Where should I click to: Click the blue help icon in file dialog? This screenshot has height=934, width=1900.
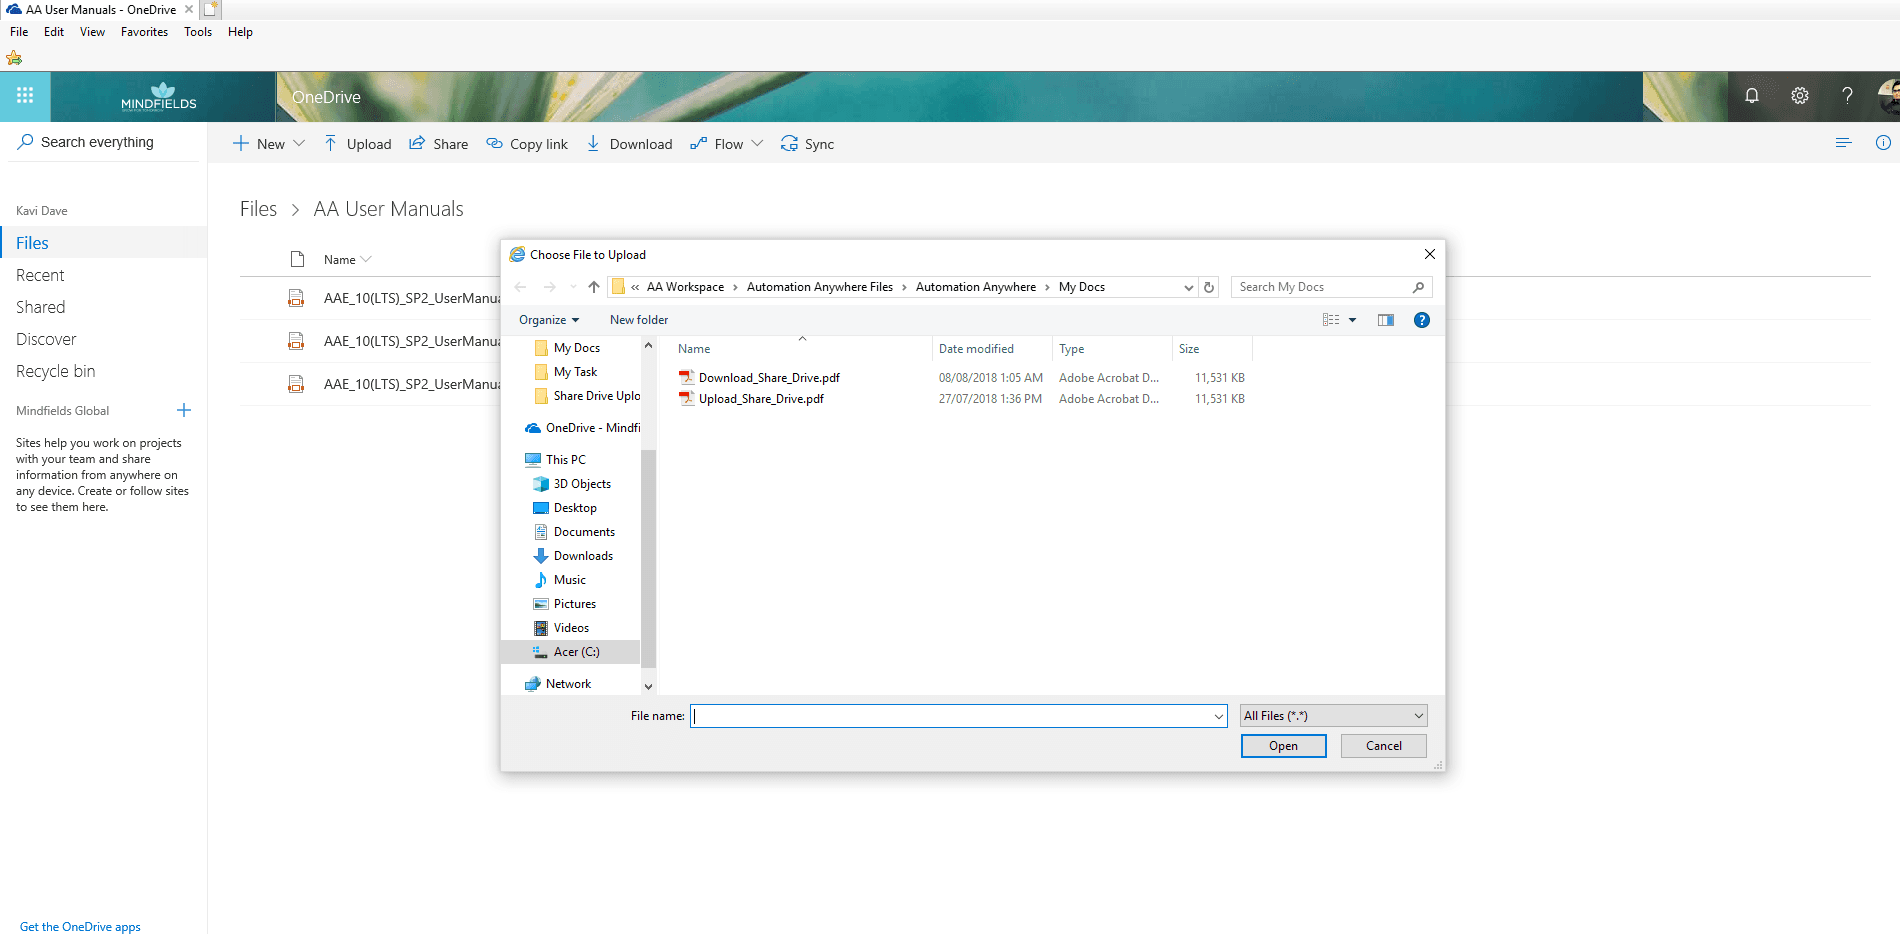[x=1422, y=320]
